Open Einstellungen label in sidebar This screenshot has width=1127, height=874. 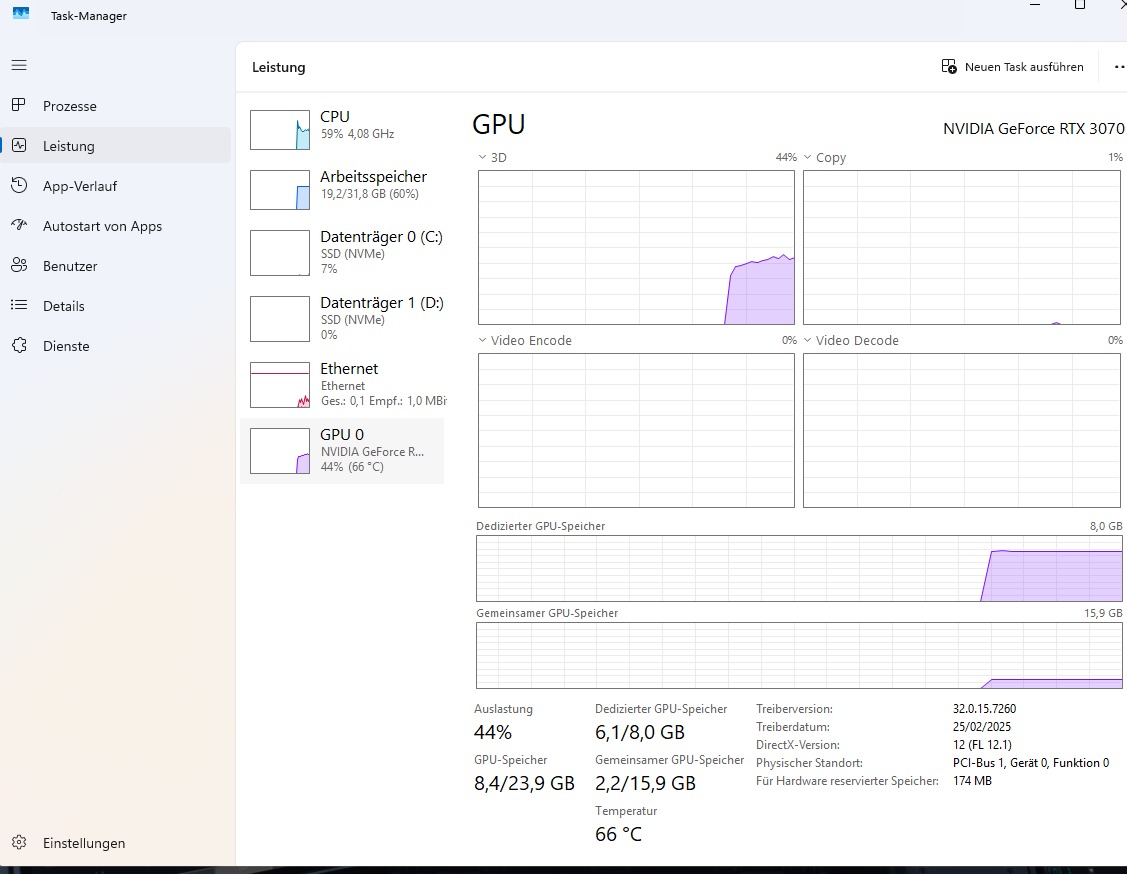tap(84, 843)
